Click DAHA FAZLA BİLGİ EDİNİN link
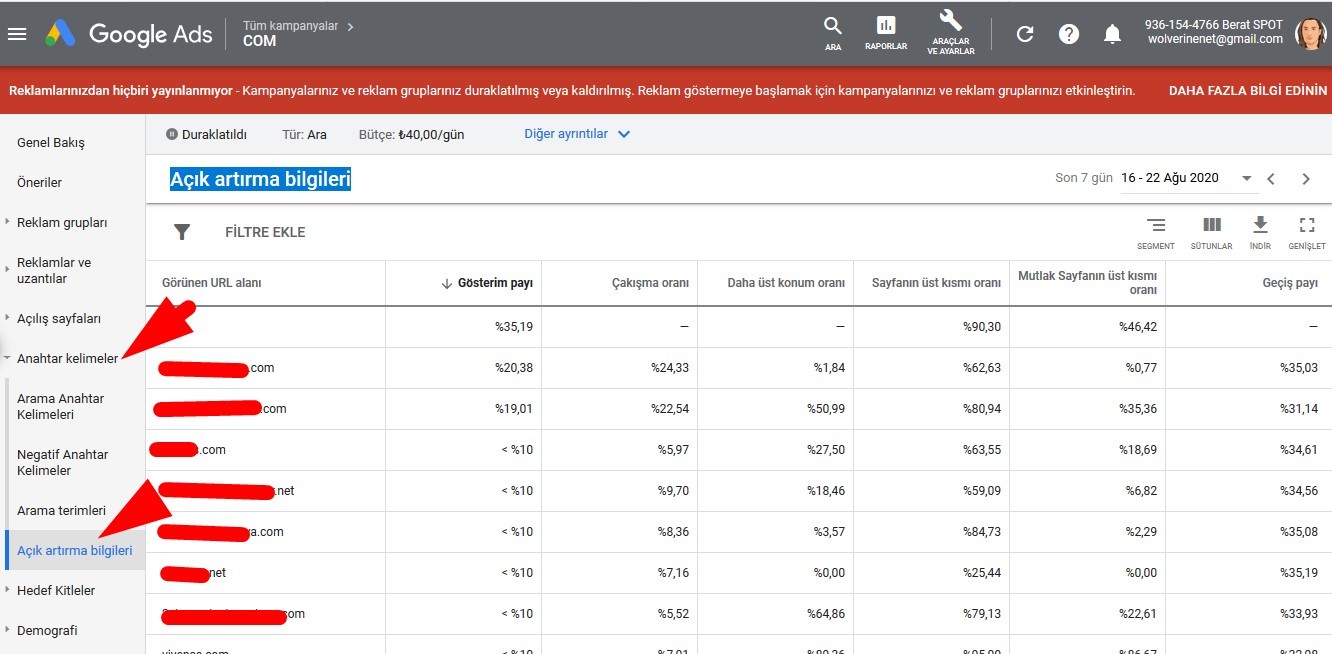The image size is (1332, 654). click(x=1248, y=90)
